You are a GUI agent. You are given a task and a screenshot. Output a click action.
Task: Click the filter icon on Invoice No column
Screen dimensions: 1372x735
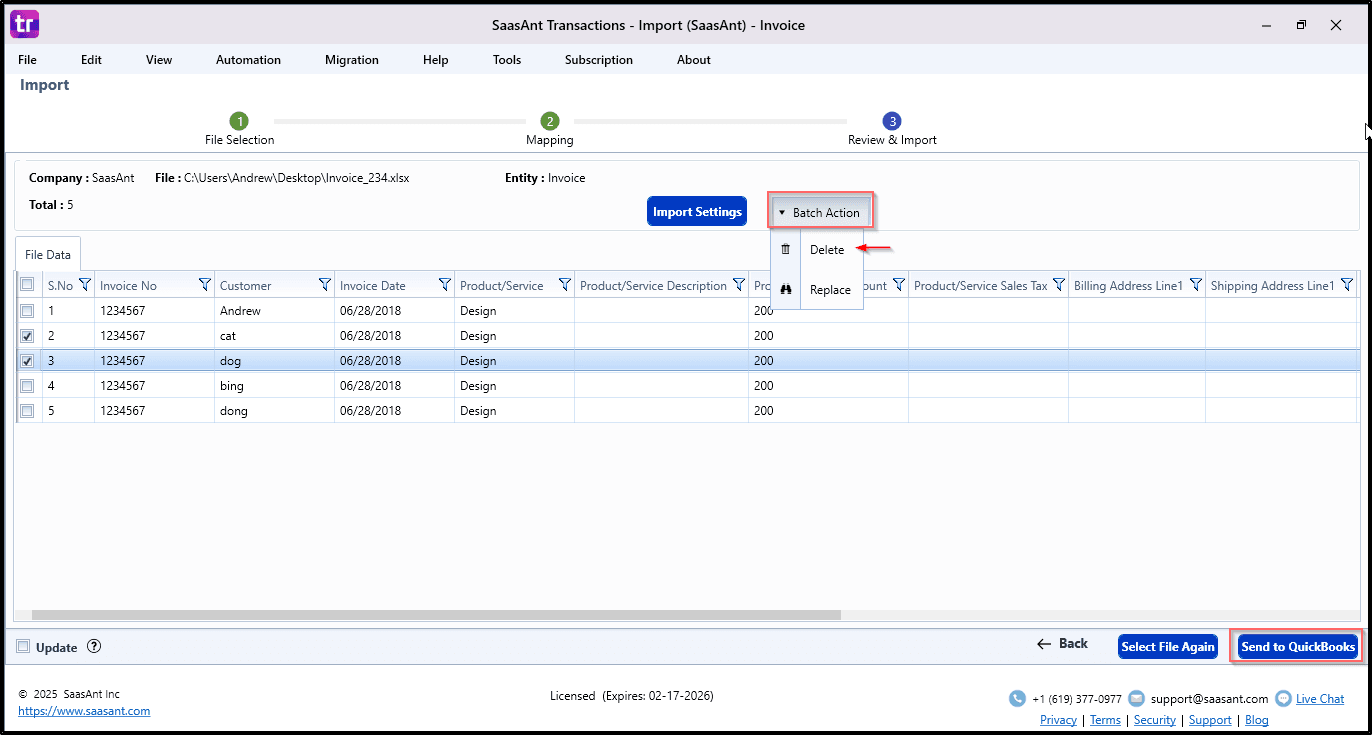pos(204,285)
